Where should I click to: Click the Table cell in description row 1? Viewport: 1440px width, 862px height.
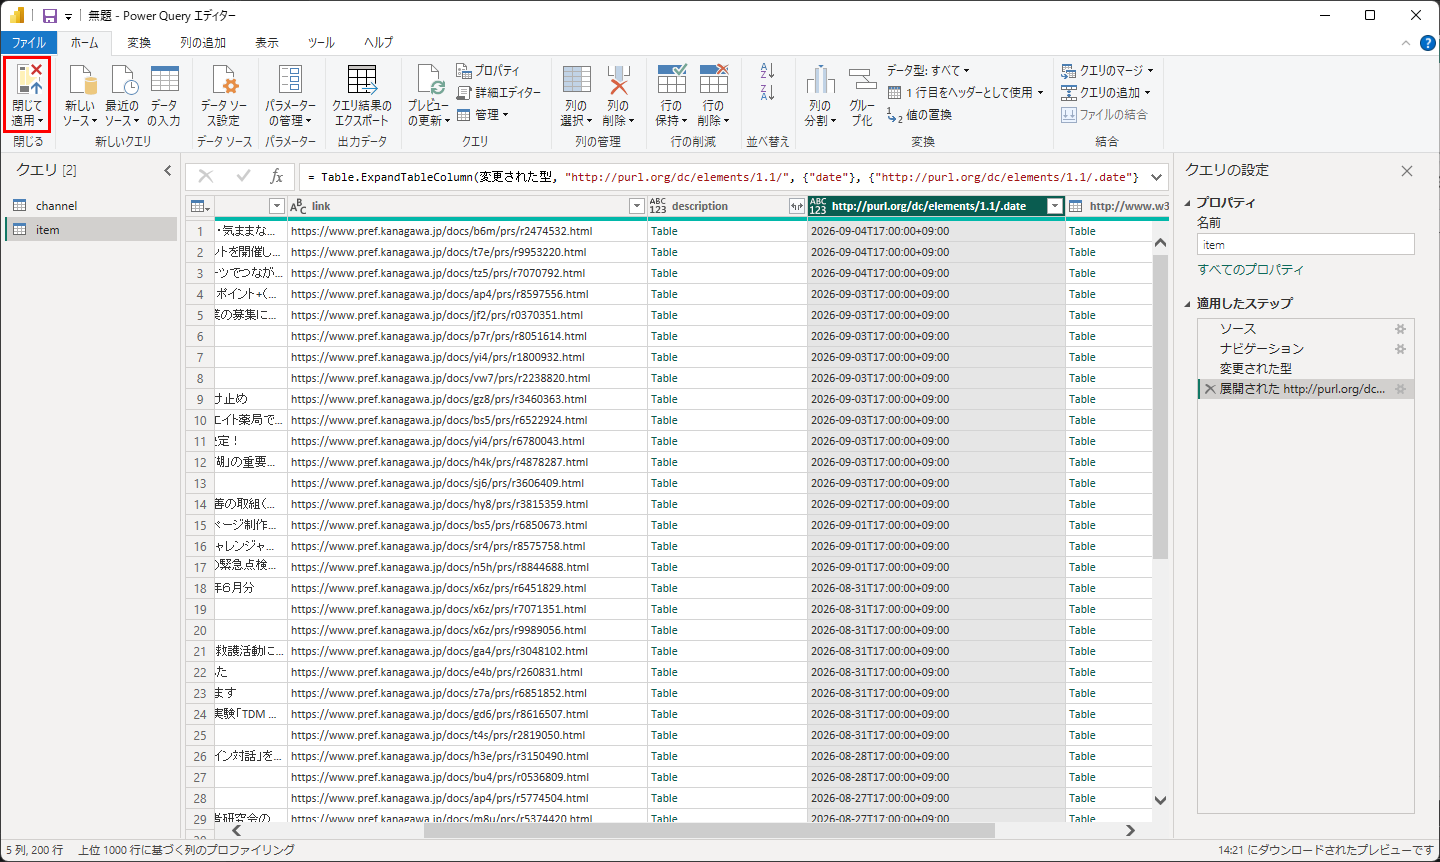click(x=726, y=231)
